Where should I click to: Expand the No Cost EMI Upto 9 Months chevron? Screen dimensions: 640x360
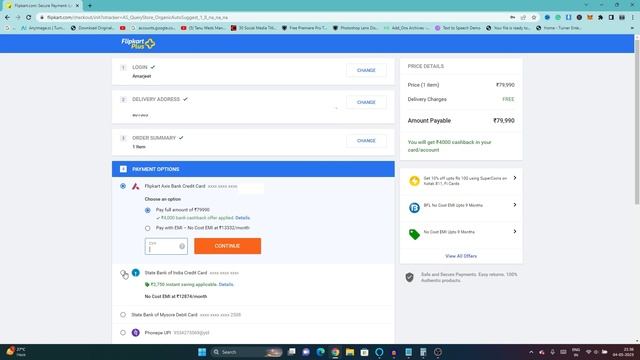click(515, 232)
